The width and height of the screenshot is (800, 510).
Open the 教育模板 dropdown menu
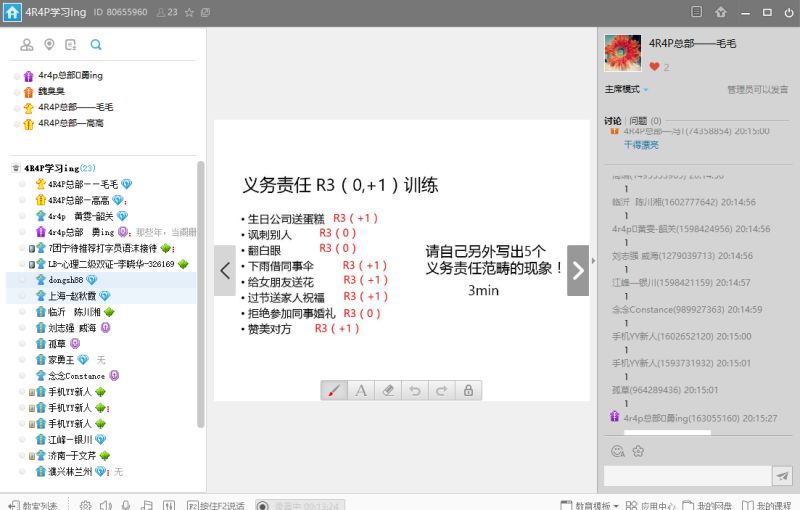click(x=590, y=505)
